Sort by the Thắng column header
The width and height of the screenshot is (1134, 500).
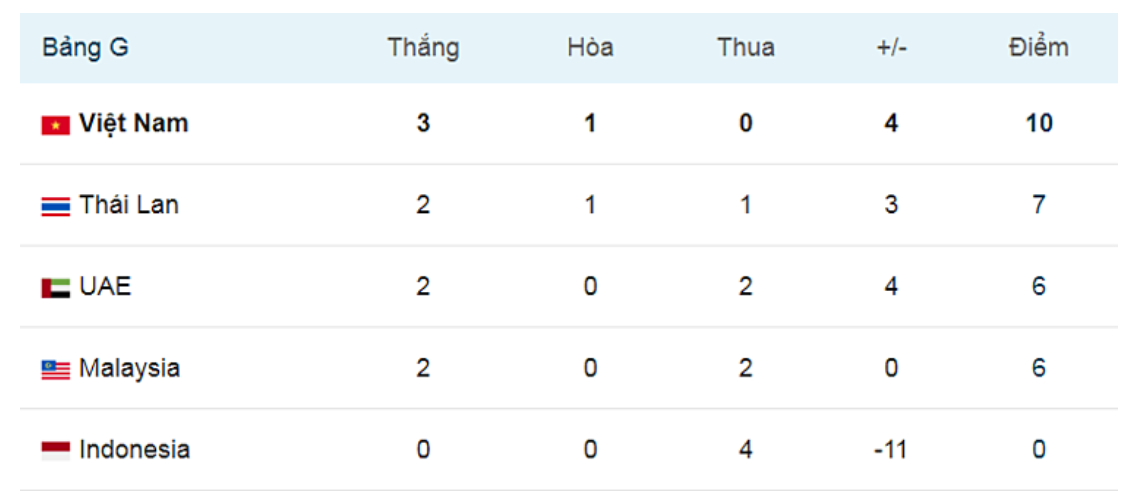(423, 48)
